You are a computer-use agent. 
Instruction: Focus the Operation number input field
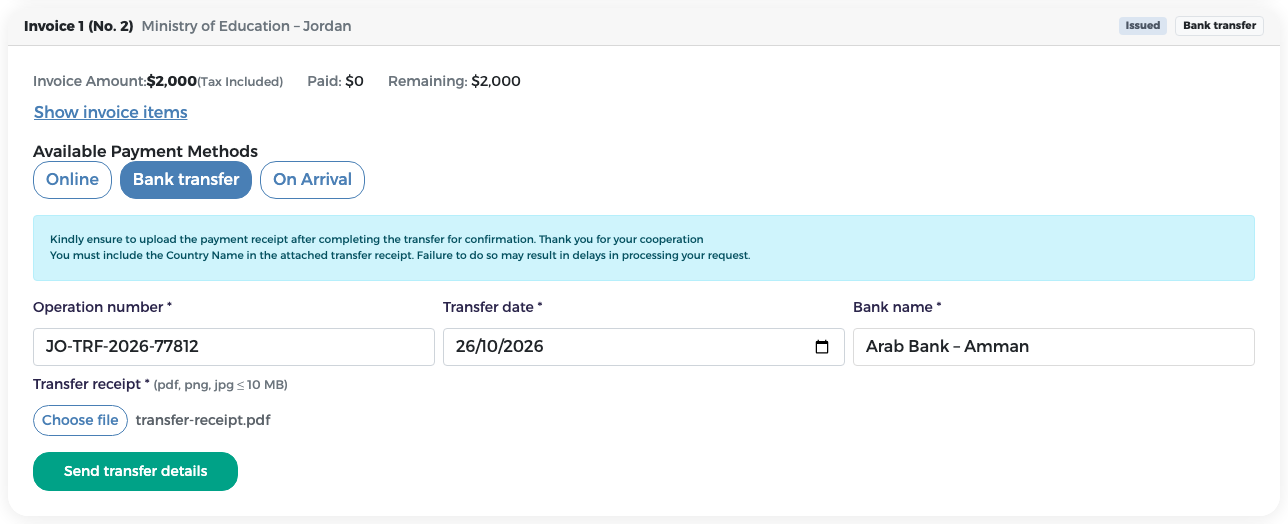pos(234,347)
